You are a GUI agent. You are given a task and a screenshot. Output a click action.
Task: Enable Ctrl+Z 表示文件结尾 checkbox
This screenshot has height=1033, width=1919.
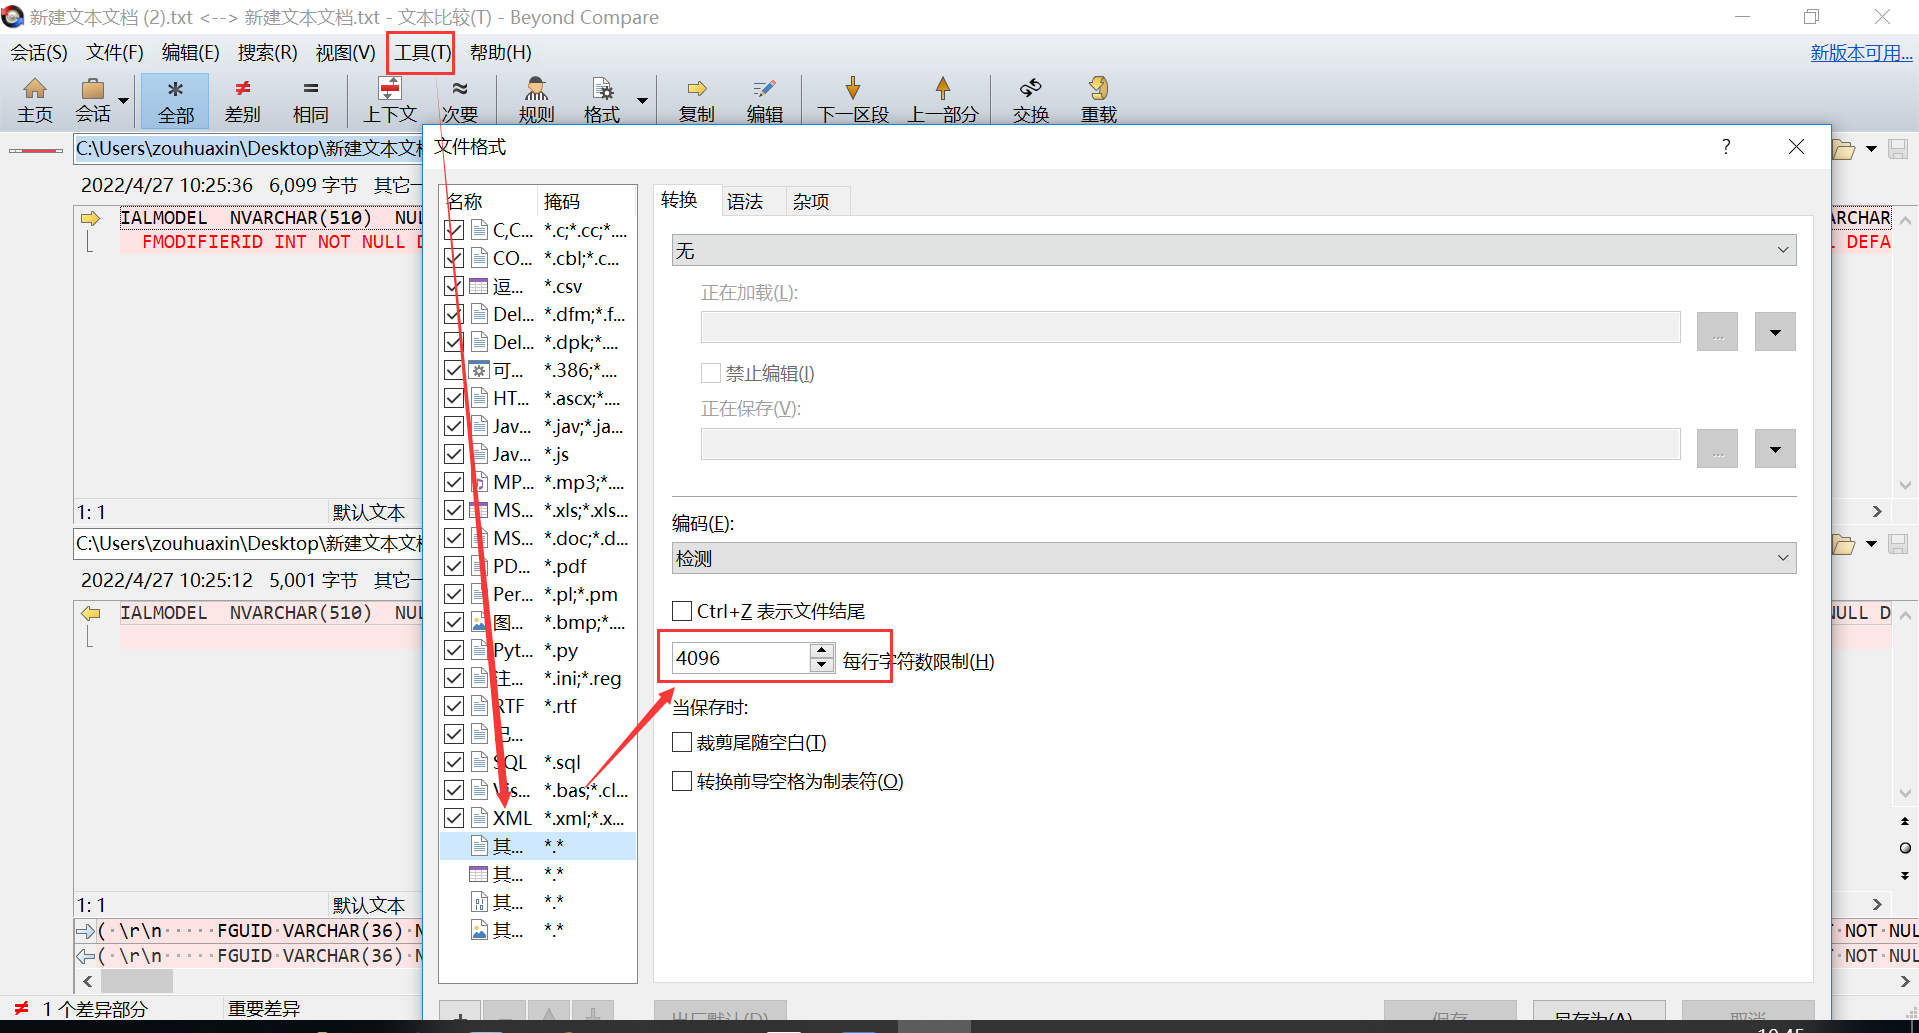682,611
